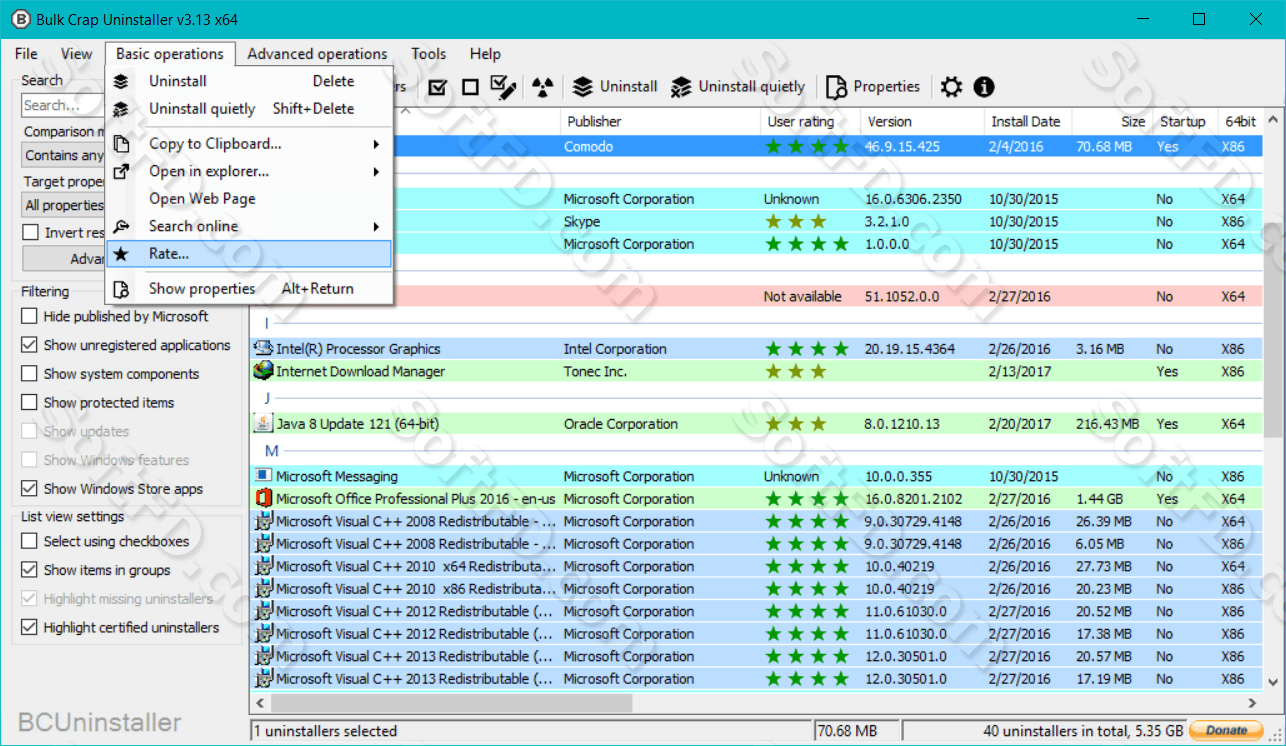This screenshot has width=1286, height=746.
Task: Expand the Search online submenu
Action: pos(249,227)
